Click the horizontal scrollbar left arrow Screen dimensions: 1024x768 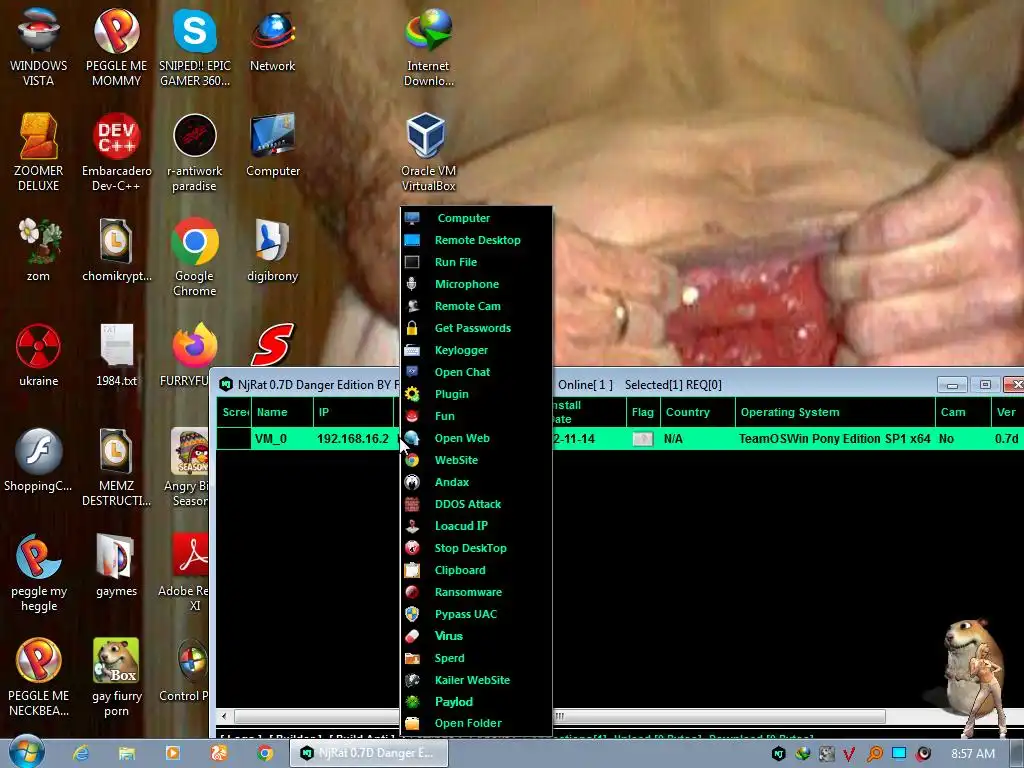coord(224,716)
